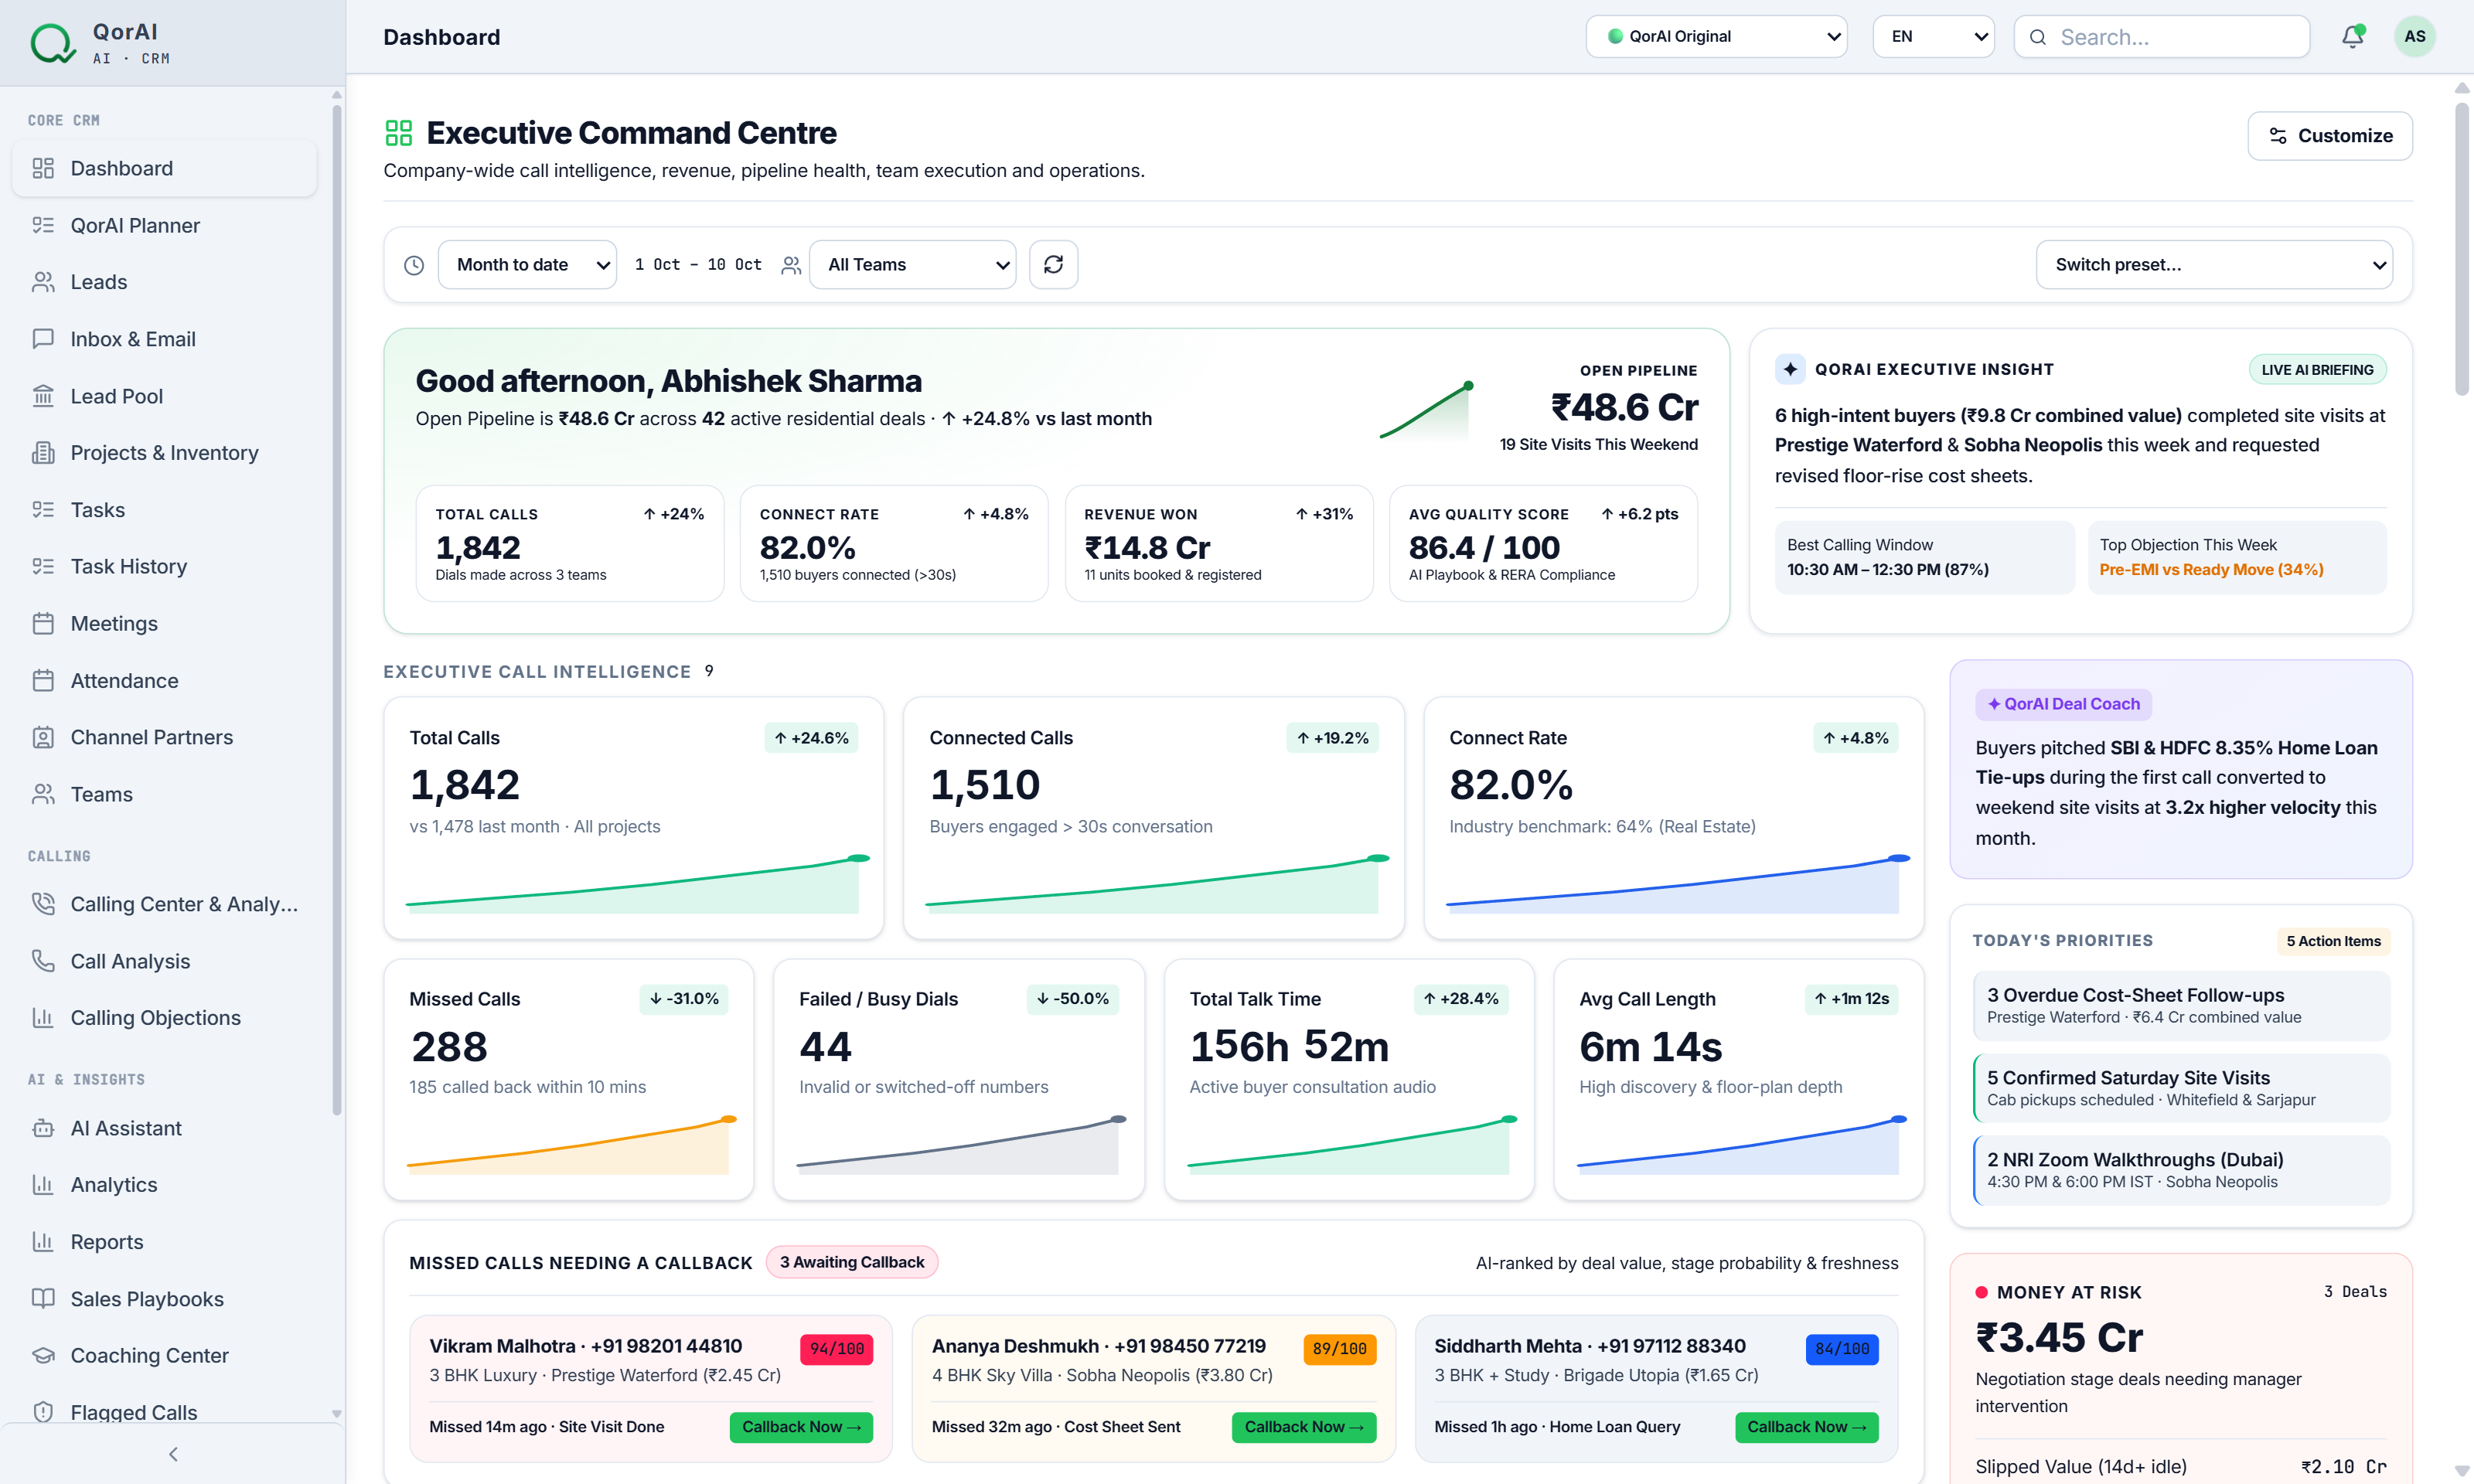This screenshot has width=2474, height=1484.
Task: Click the notification bell icon
Action: click(2352, 37)
